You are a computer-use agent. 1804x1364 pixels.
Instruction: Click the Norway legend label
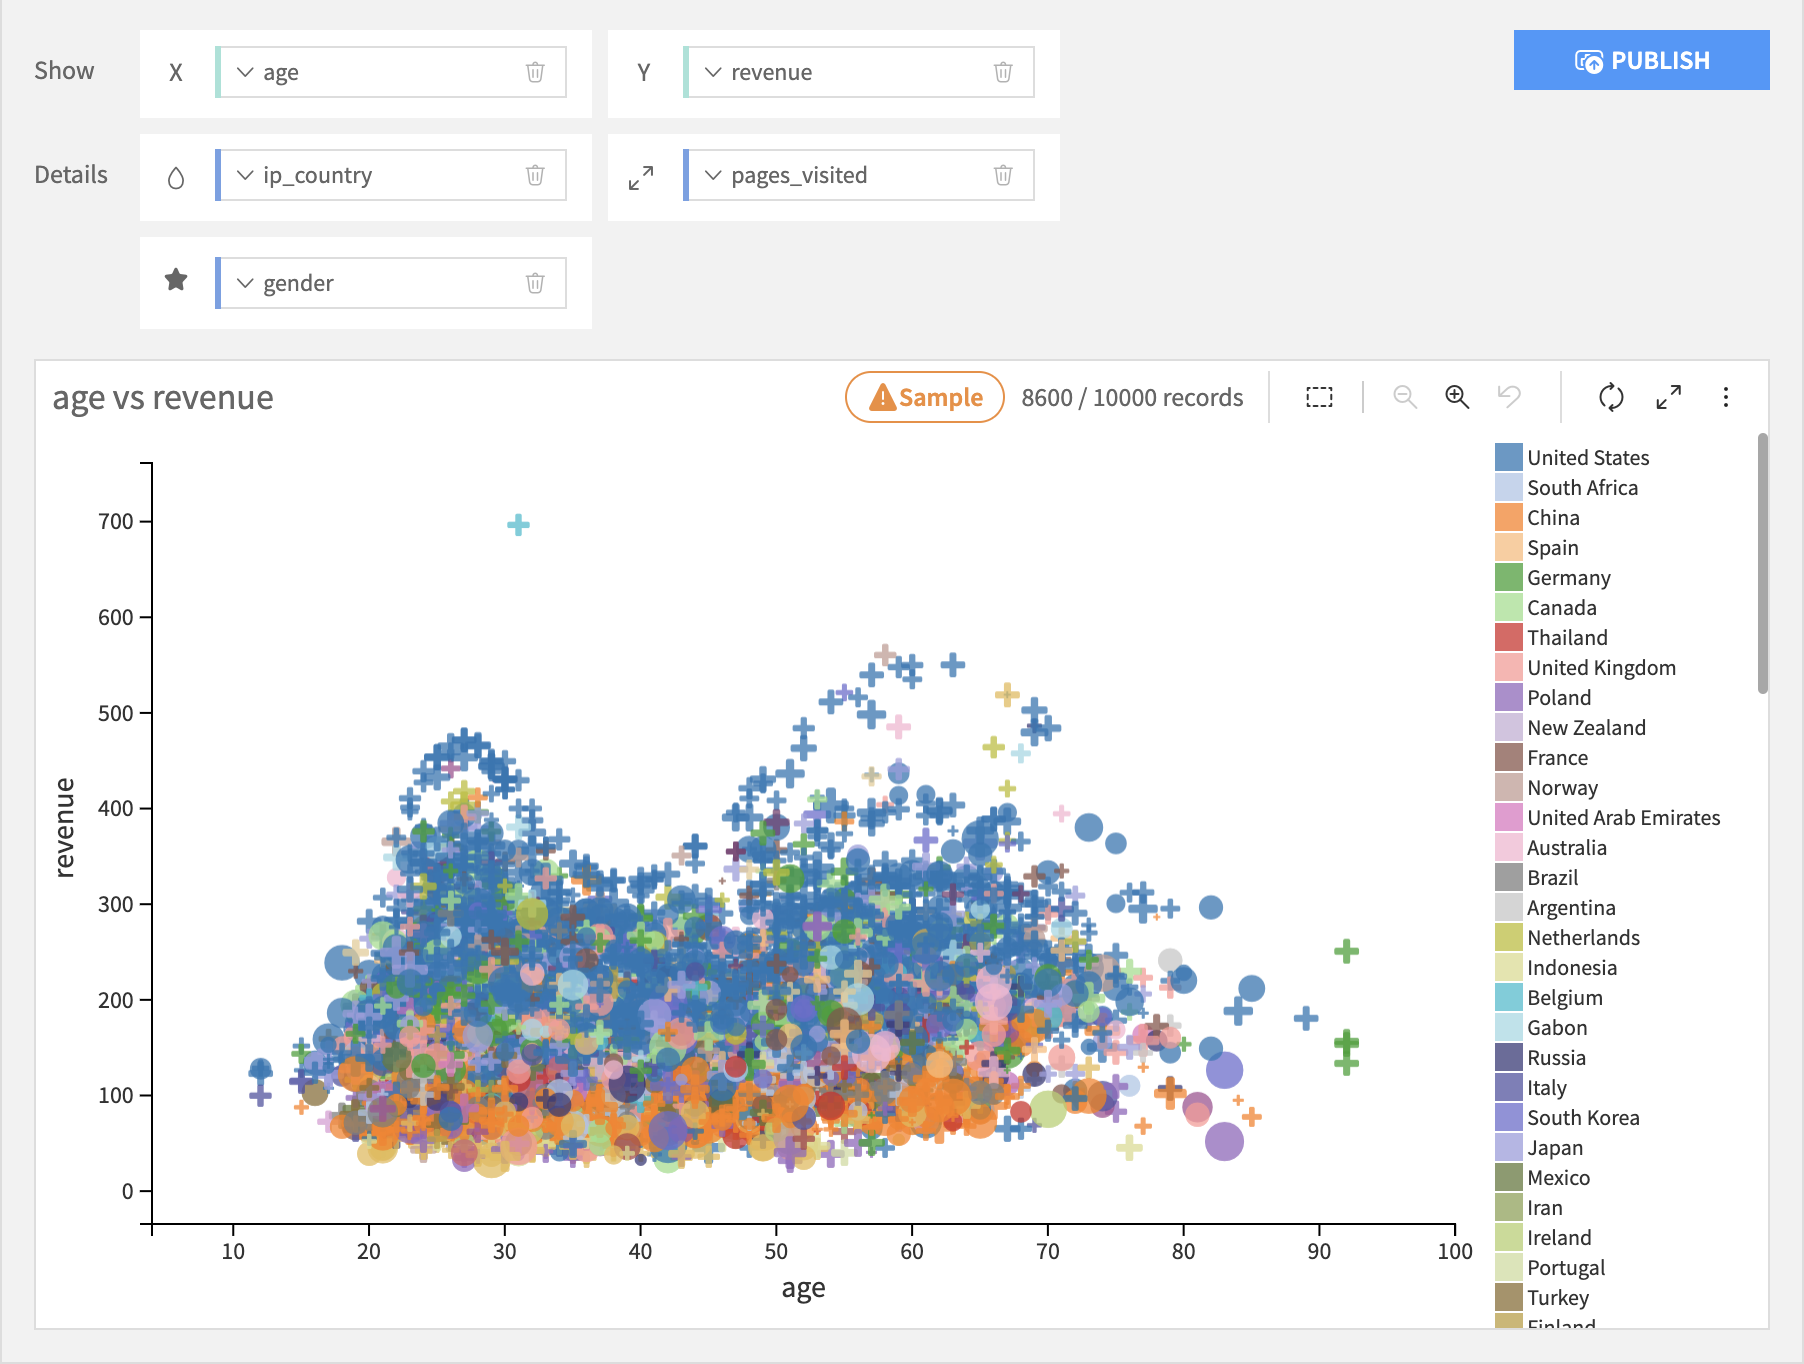pyautogui.click(x=1562, y=788)
